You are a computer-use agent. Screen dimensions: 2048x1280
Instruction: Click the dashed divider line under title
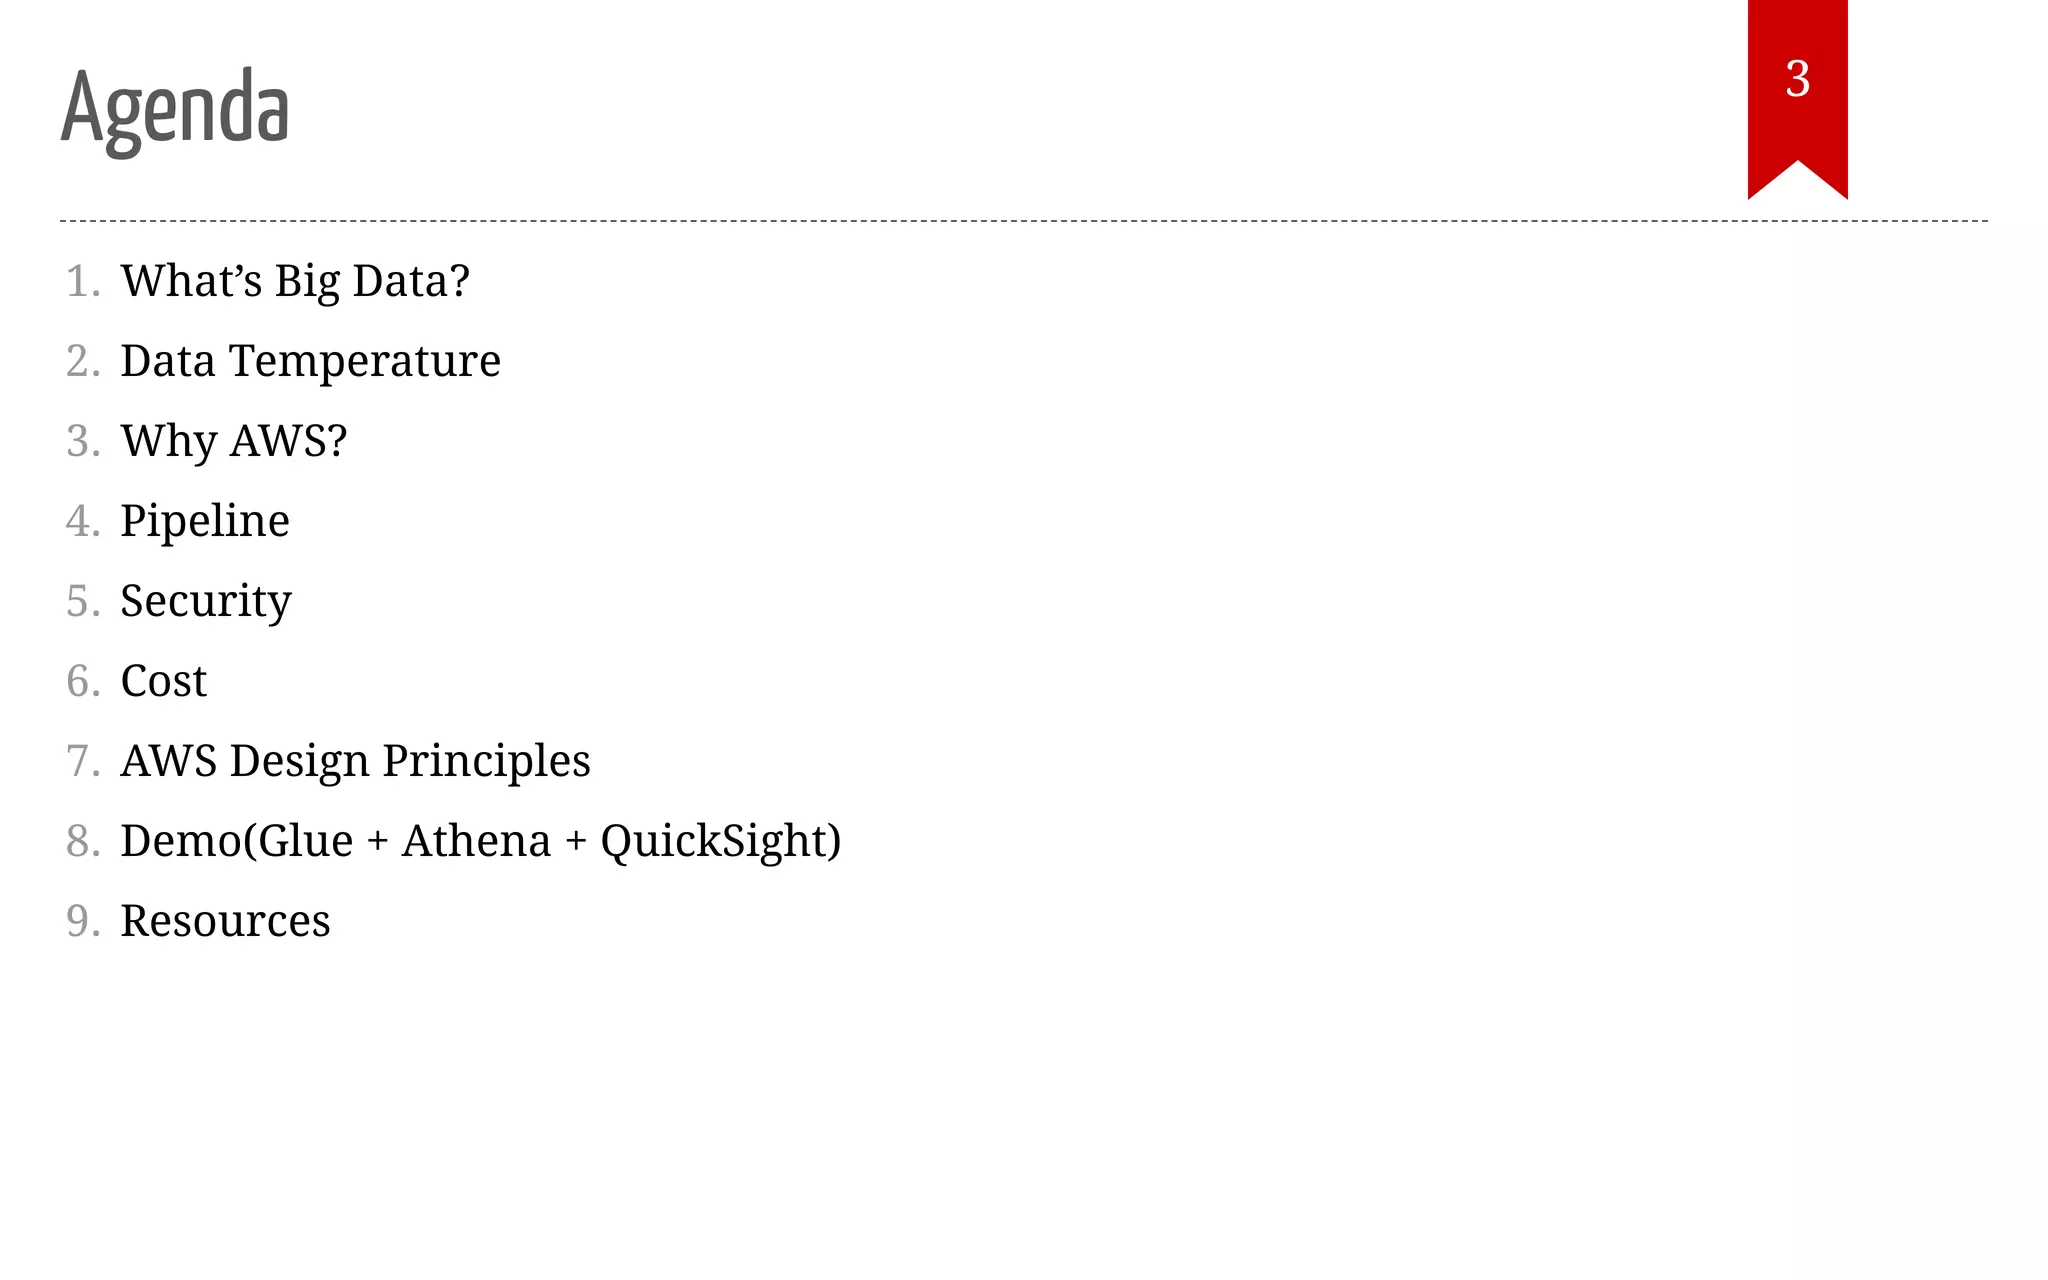[1000, 221]
